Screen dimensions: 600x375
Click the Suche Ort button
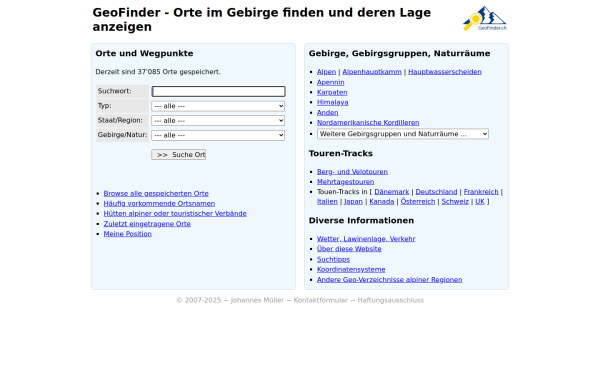(x=179, y=155)
